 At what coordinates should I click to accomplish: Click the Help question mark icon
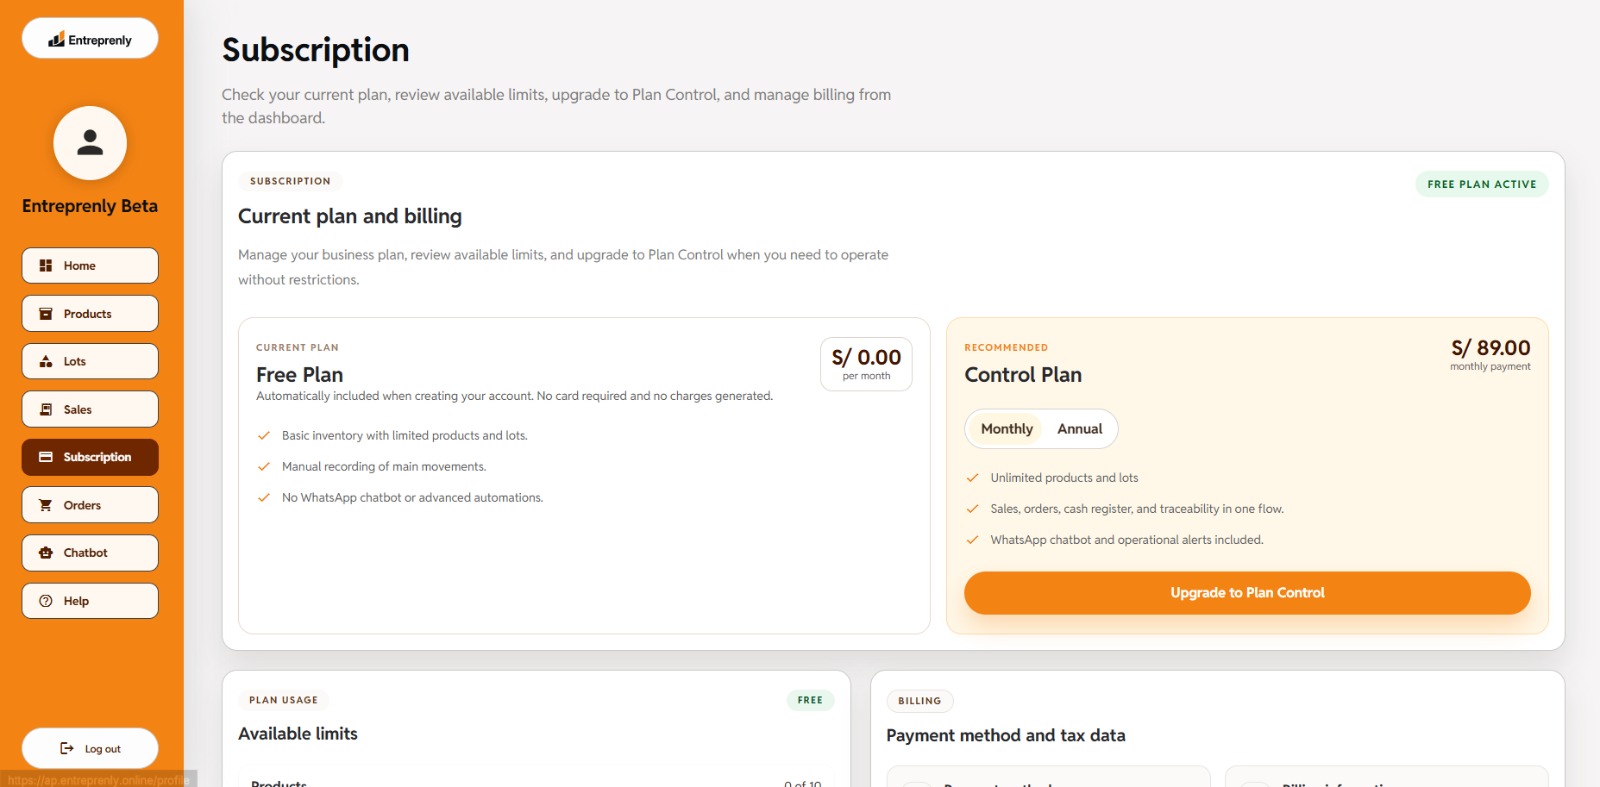[45, 601]
